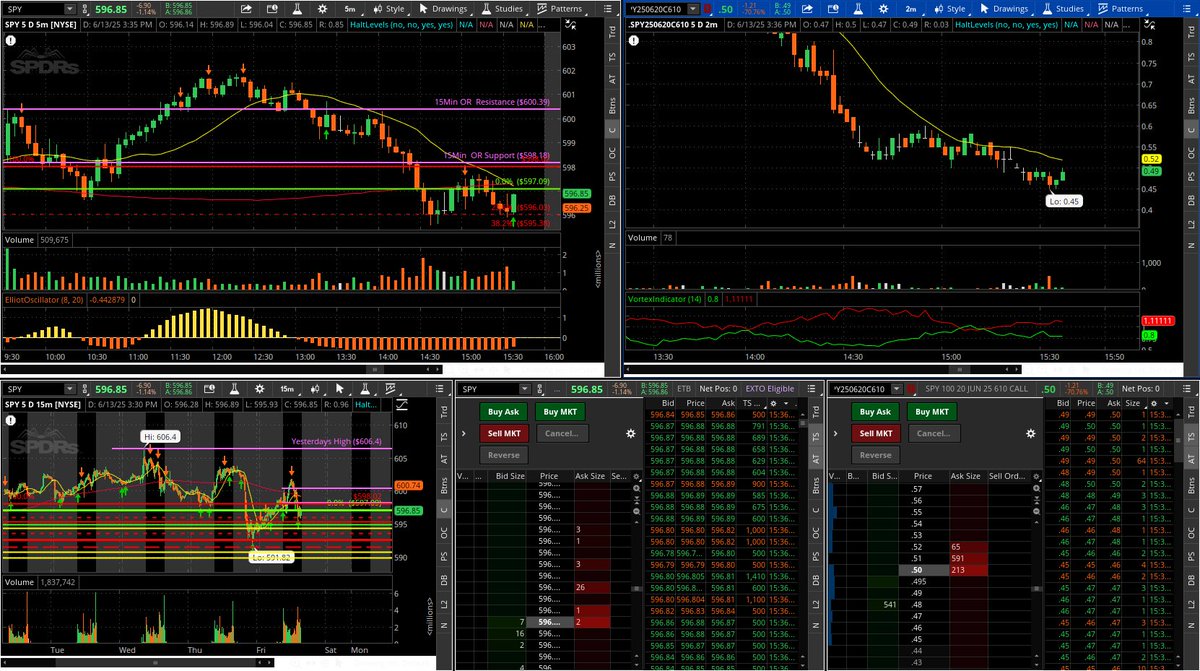The image size is (1200, 671).
Task: Toggle the OC sidebar button beside the SPY 5m chart
Action: pyautogui.click(x=611, y=153)
